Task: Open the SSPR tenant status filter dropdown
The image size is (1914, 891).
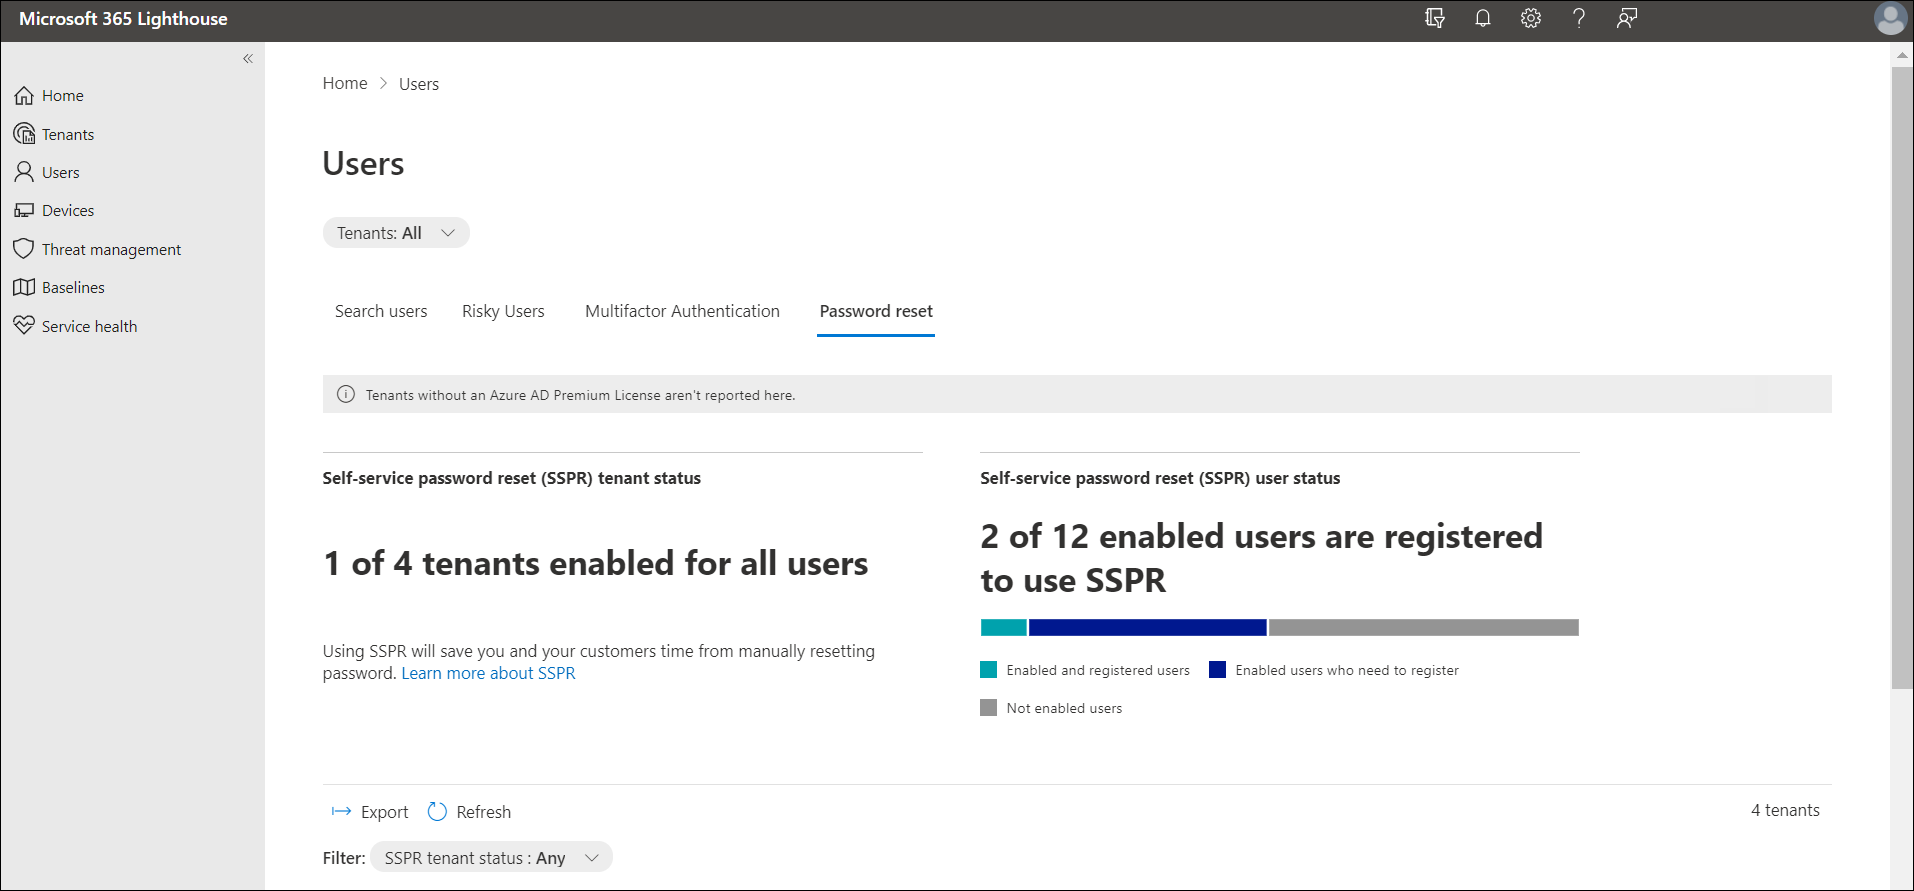Action: point(491,858)
